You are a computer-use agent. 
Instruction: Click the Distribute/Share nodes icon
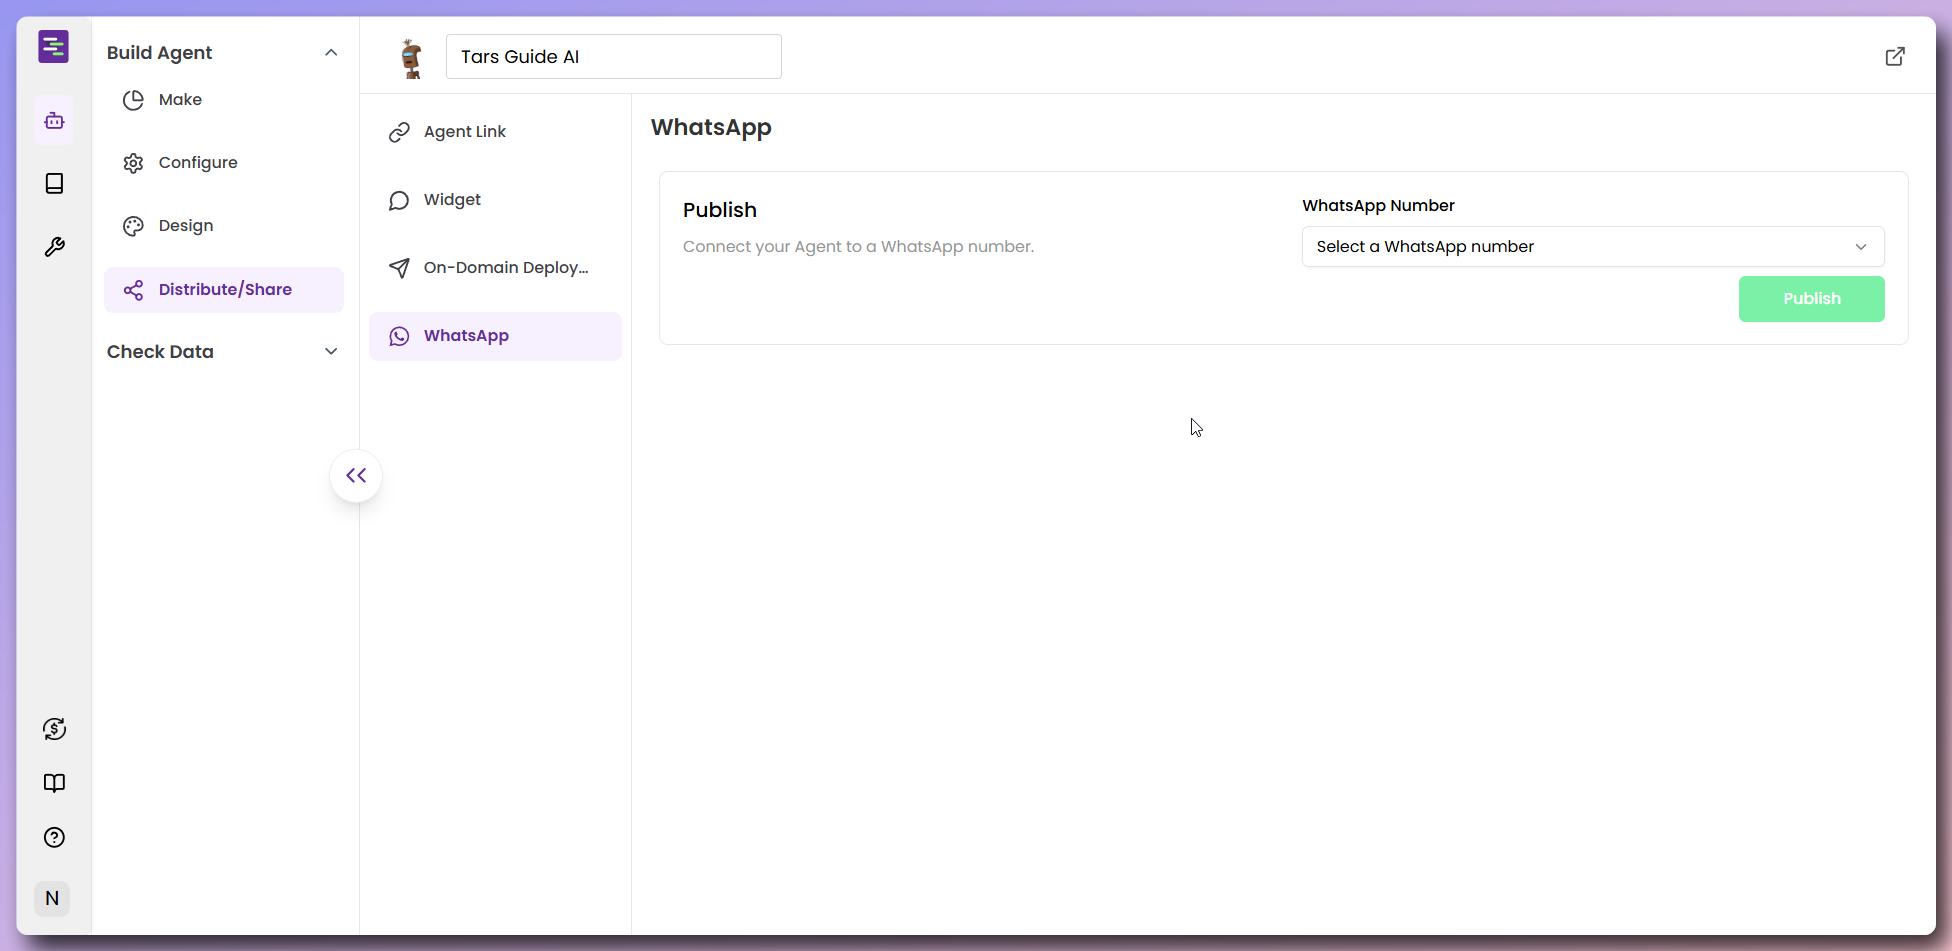133,290
